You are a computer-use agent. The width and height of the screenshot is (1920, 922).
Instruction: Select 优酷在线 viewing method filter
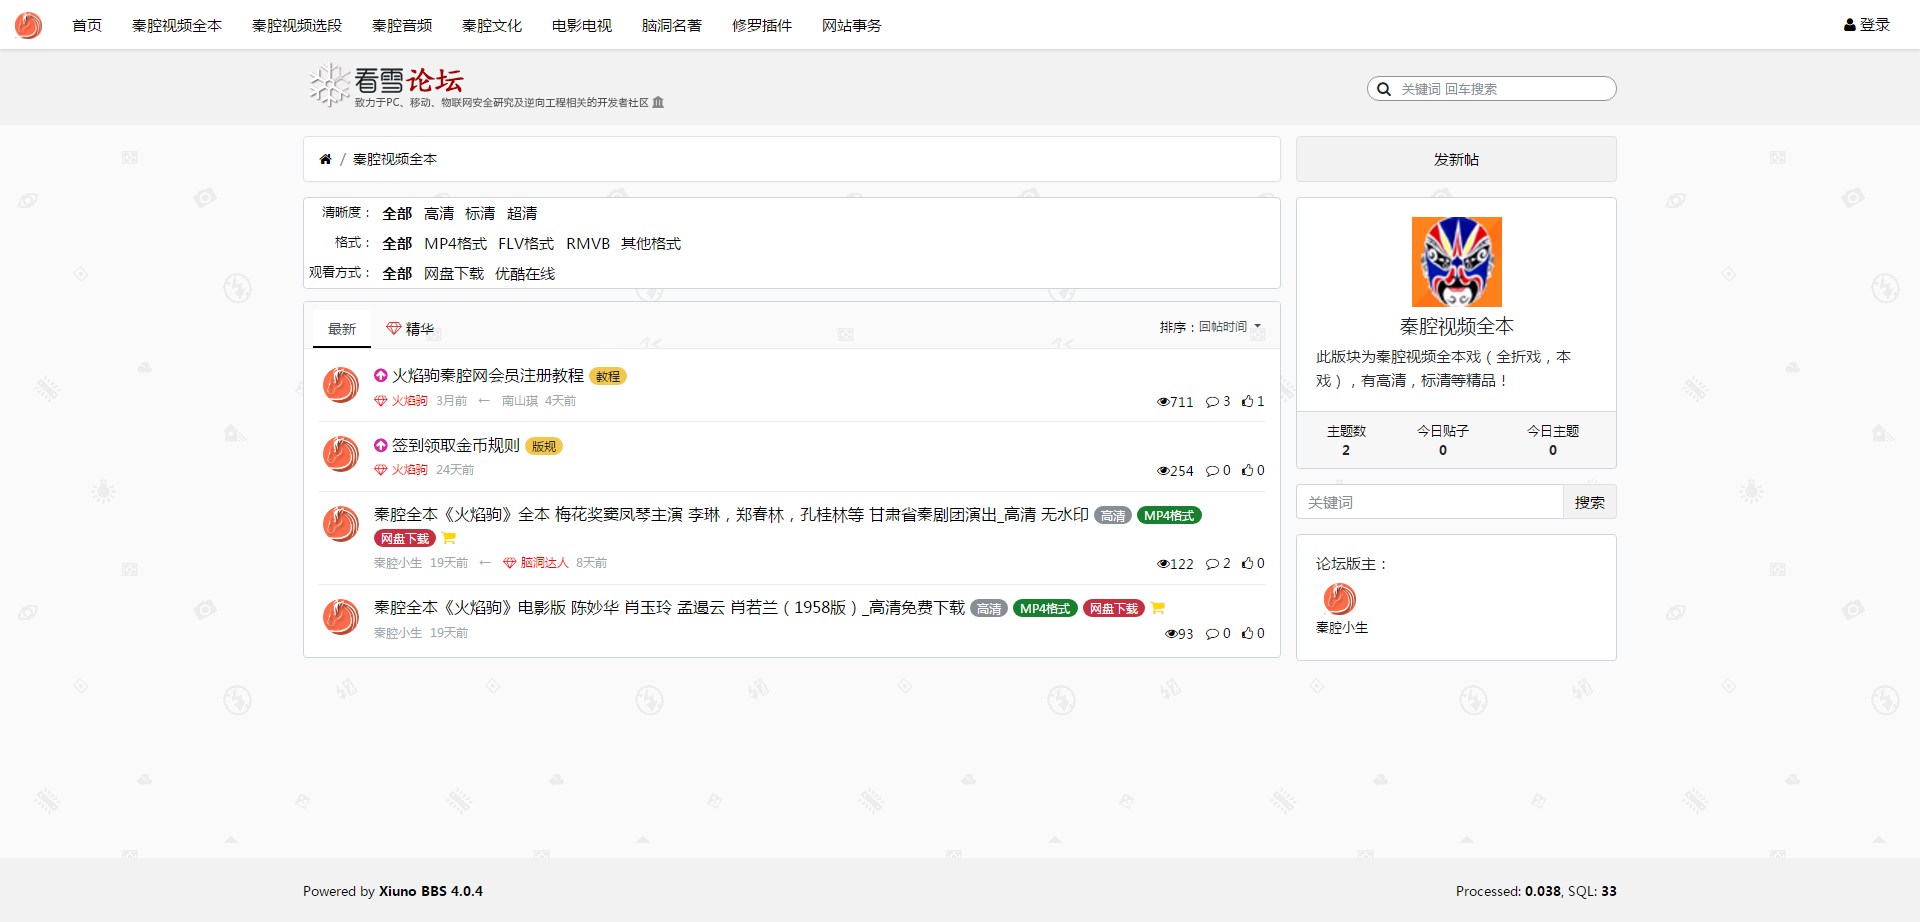(x=524, y=274)
